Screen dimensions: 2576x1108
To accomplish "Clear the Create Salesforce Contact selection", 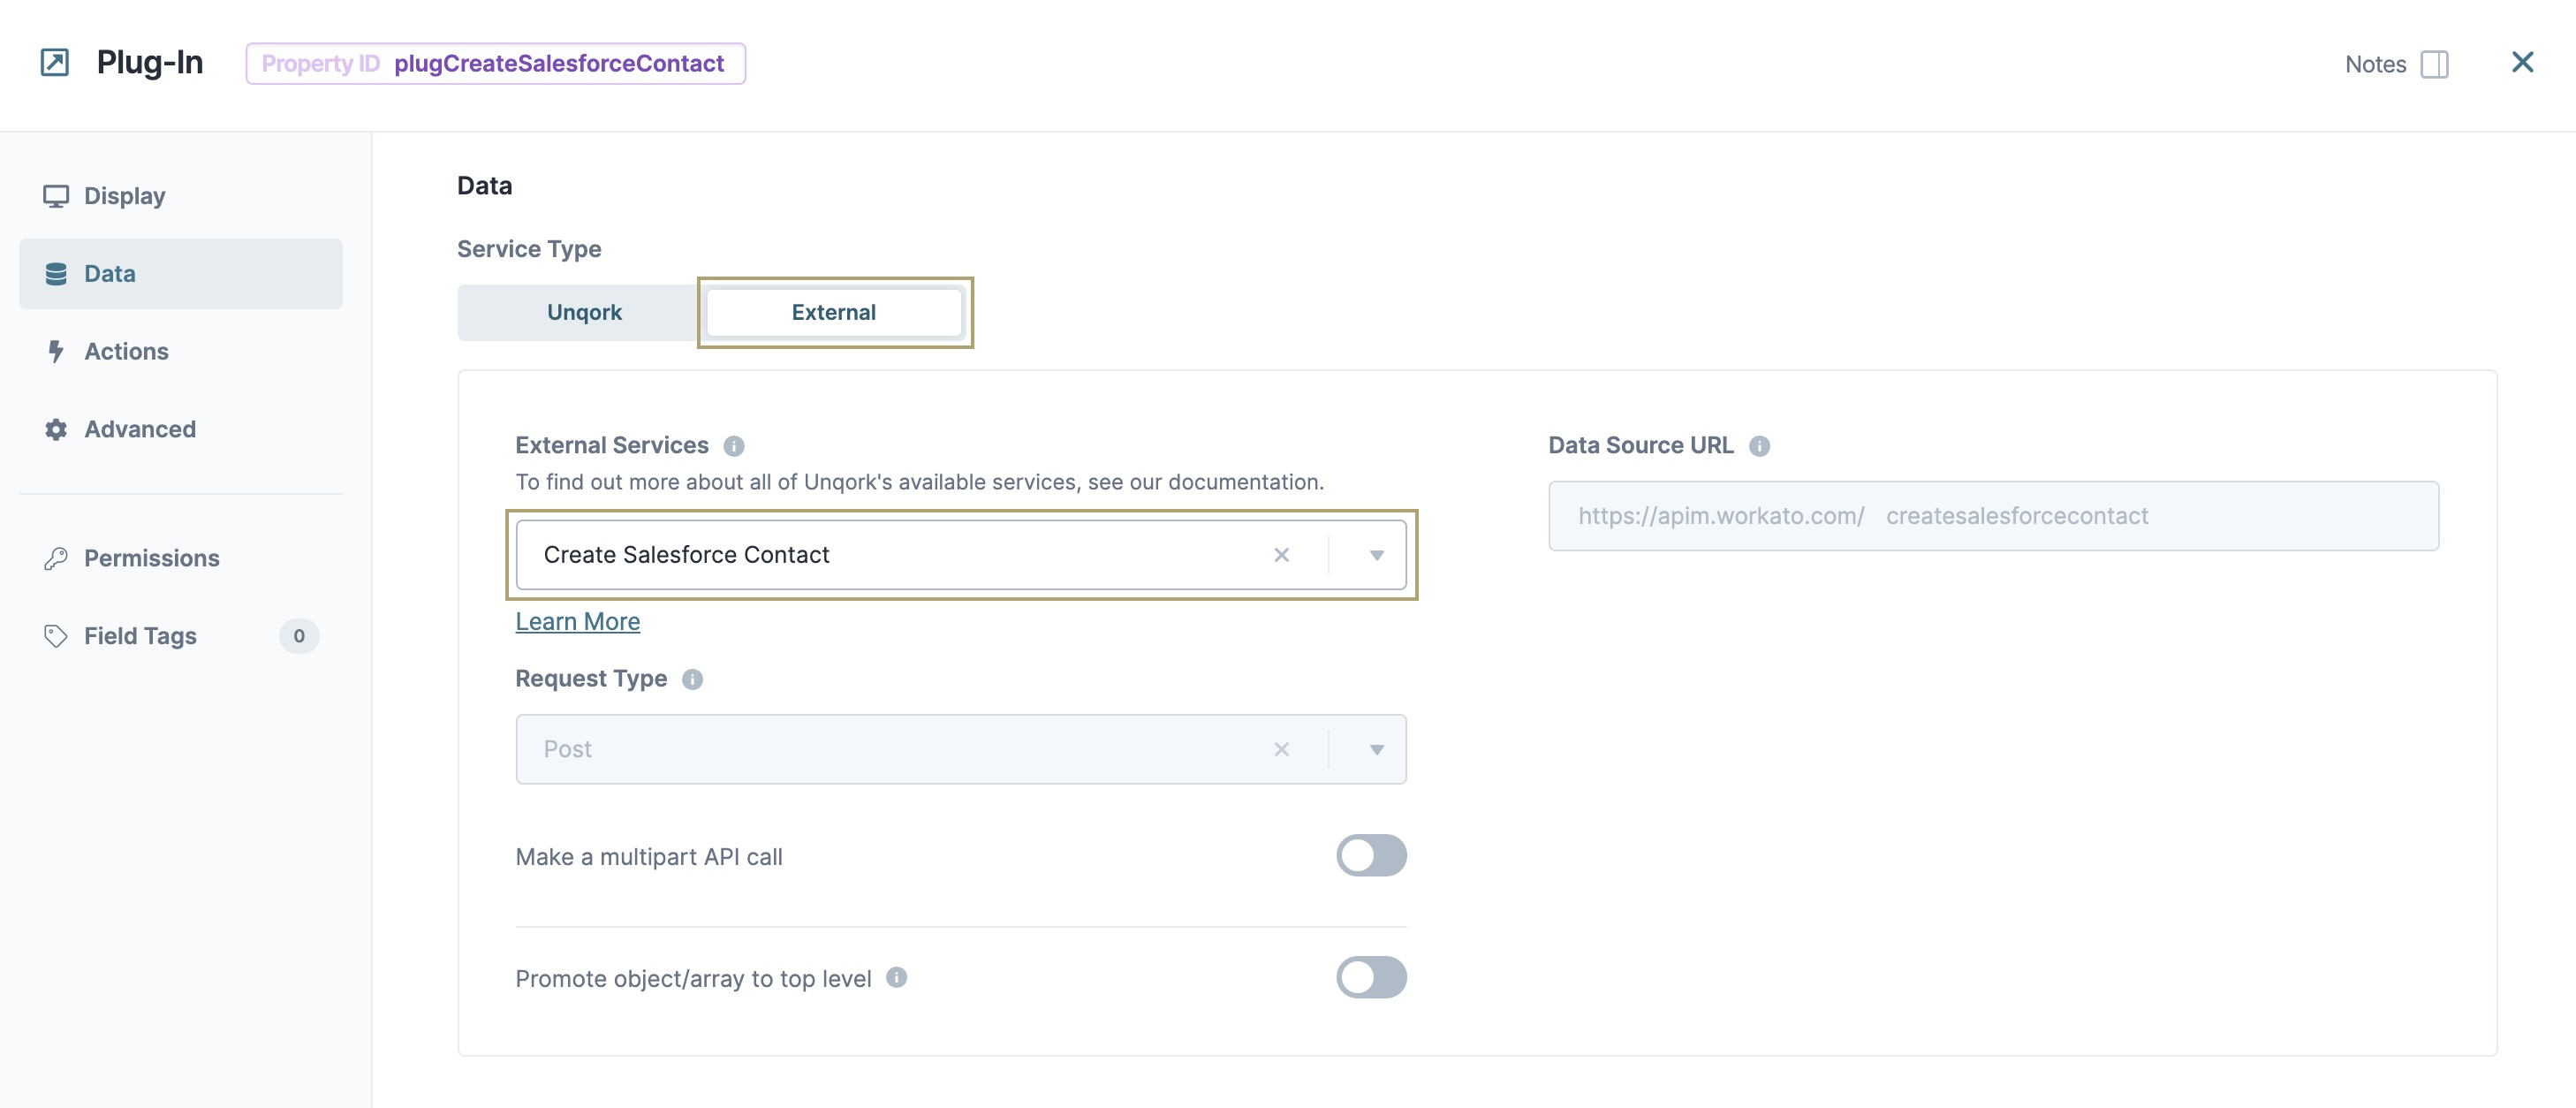I will (1281, 555).
